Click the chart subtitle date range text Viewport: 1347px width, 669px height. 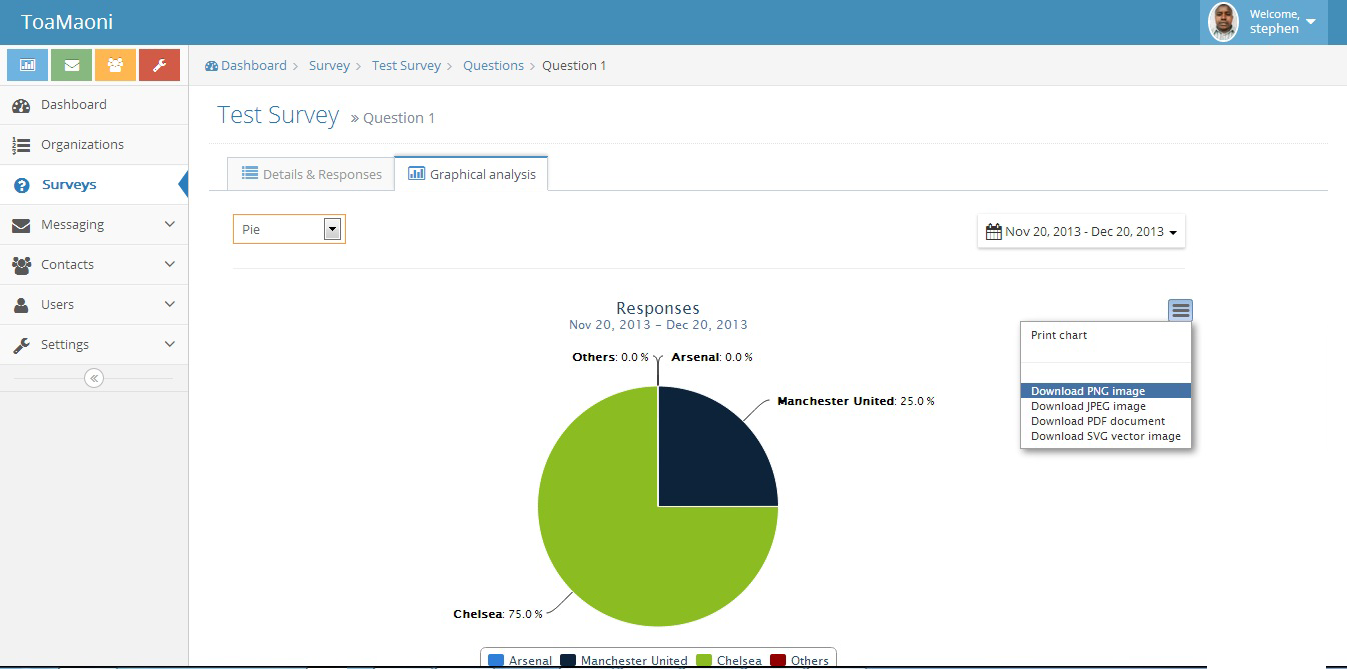(658, 325)
